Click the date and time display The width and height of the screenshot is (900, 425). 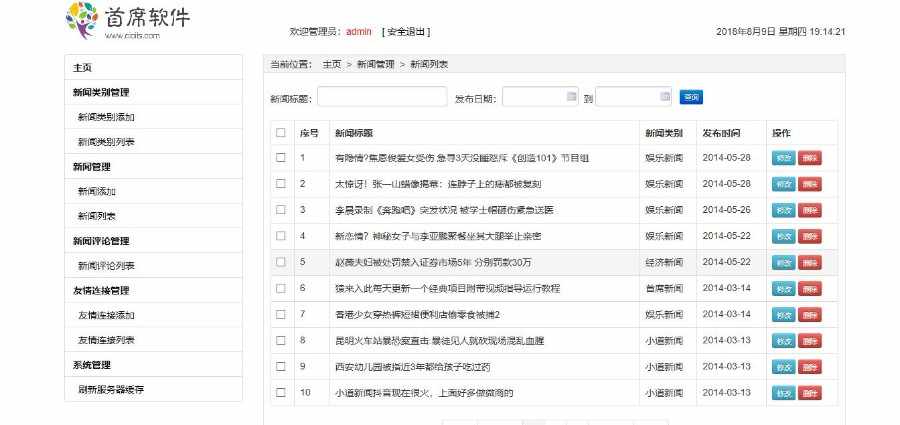click(x=781, y=32)
